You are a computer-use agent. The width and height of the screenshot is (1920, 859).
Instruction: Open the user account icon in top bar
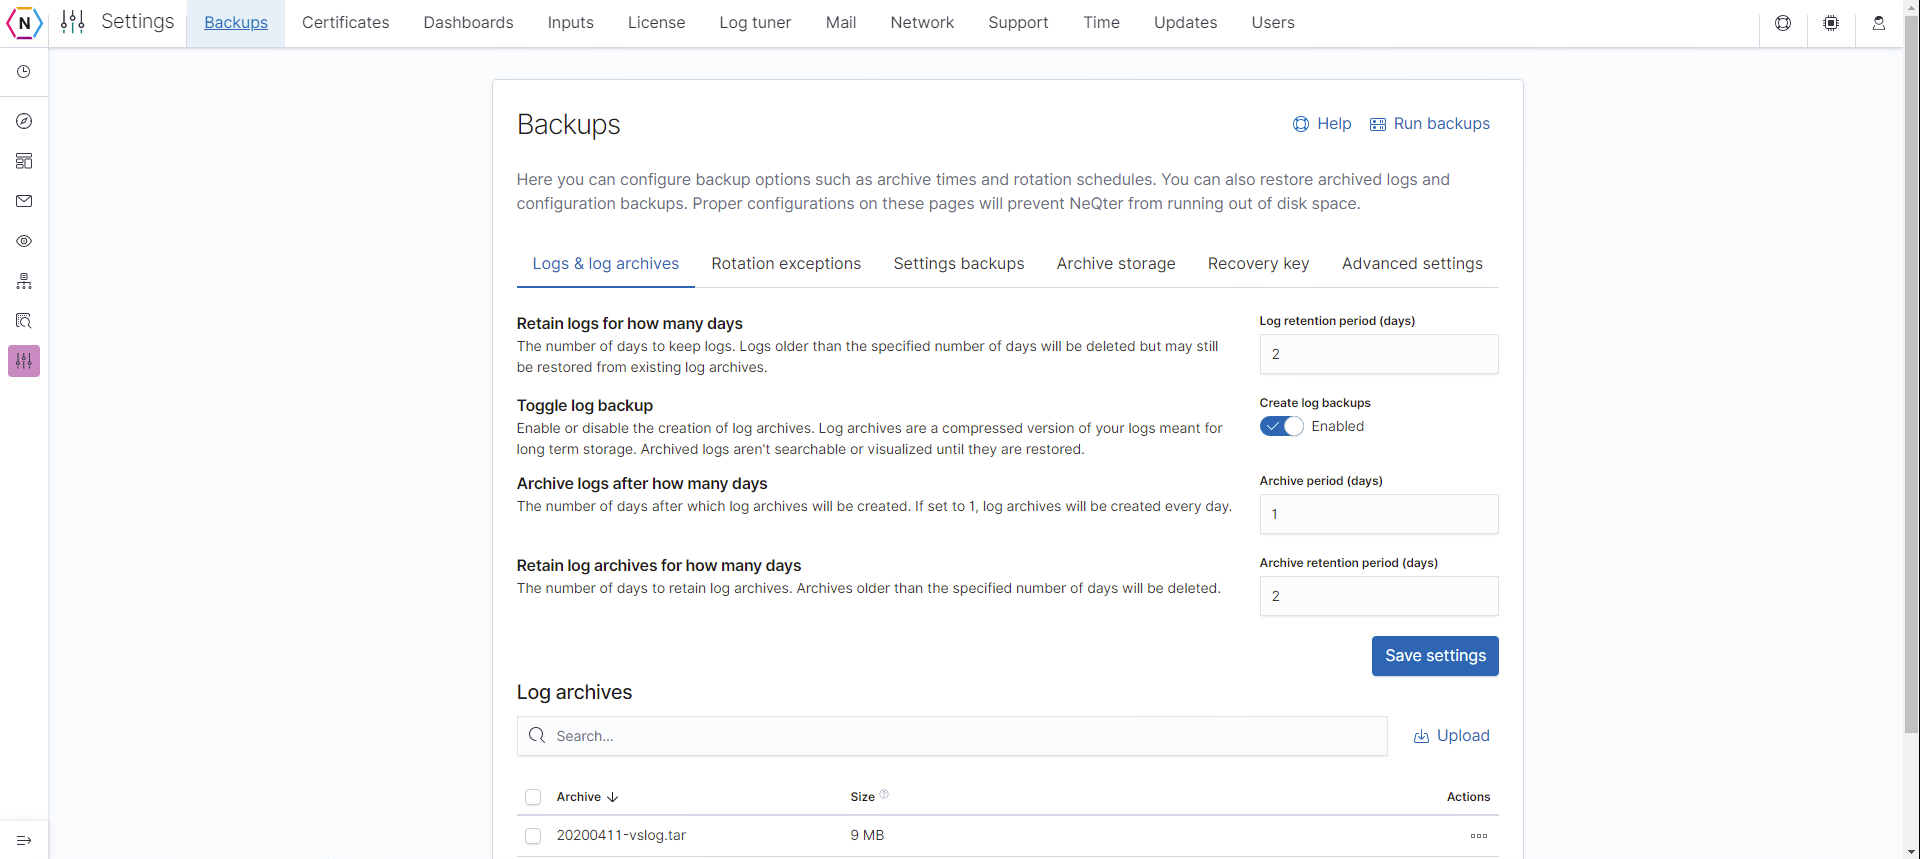click(x=1879, y=23)
